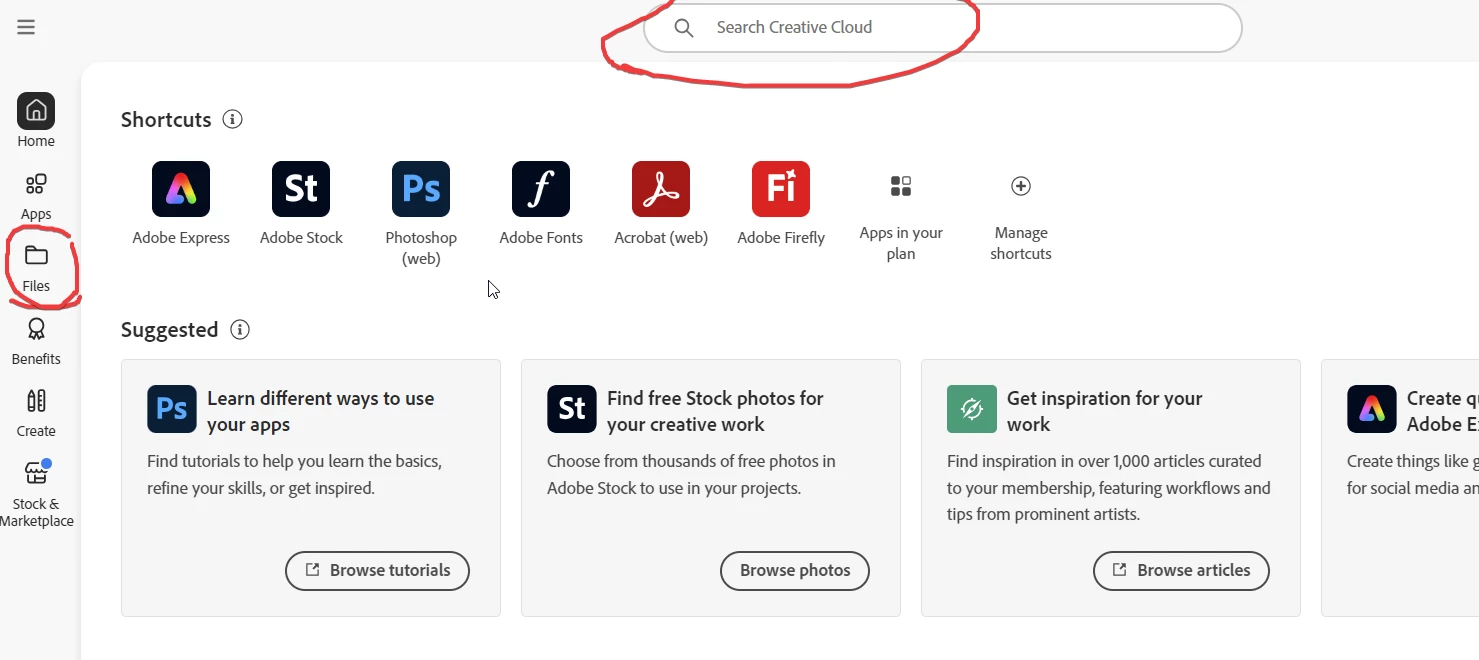Viewport: 1479px width, 660px height.
Task: Open Benefits in the sidebar
Action: click(36, 341)
